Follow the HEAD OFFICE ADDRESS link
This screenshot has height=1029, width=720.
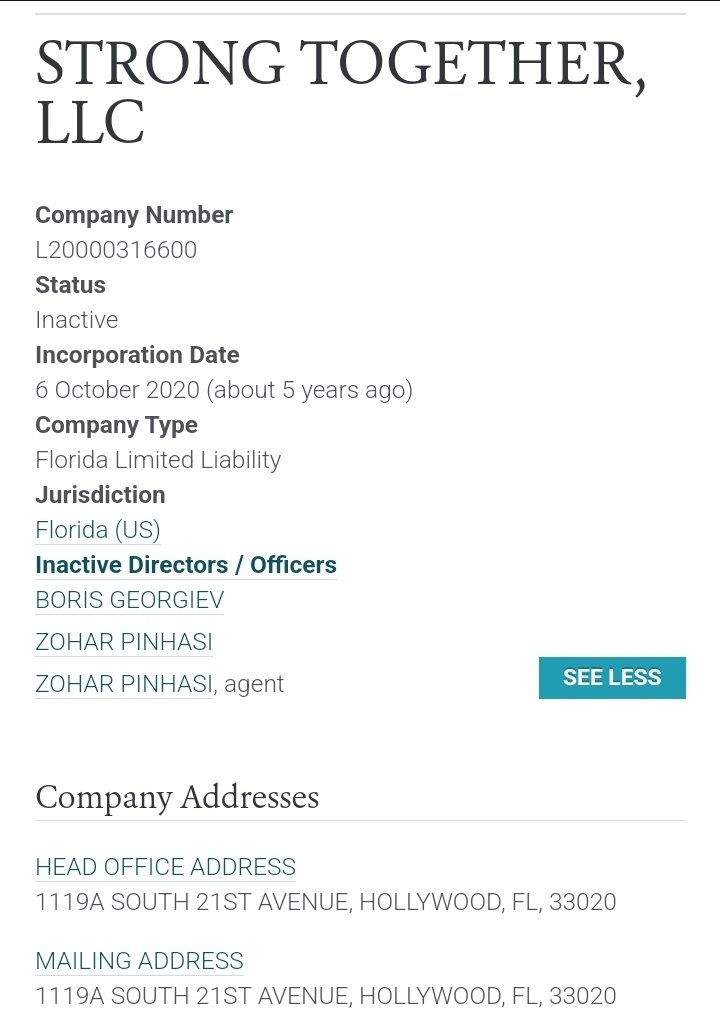click(x=166, y=867)
